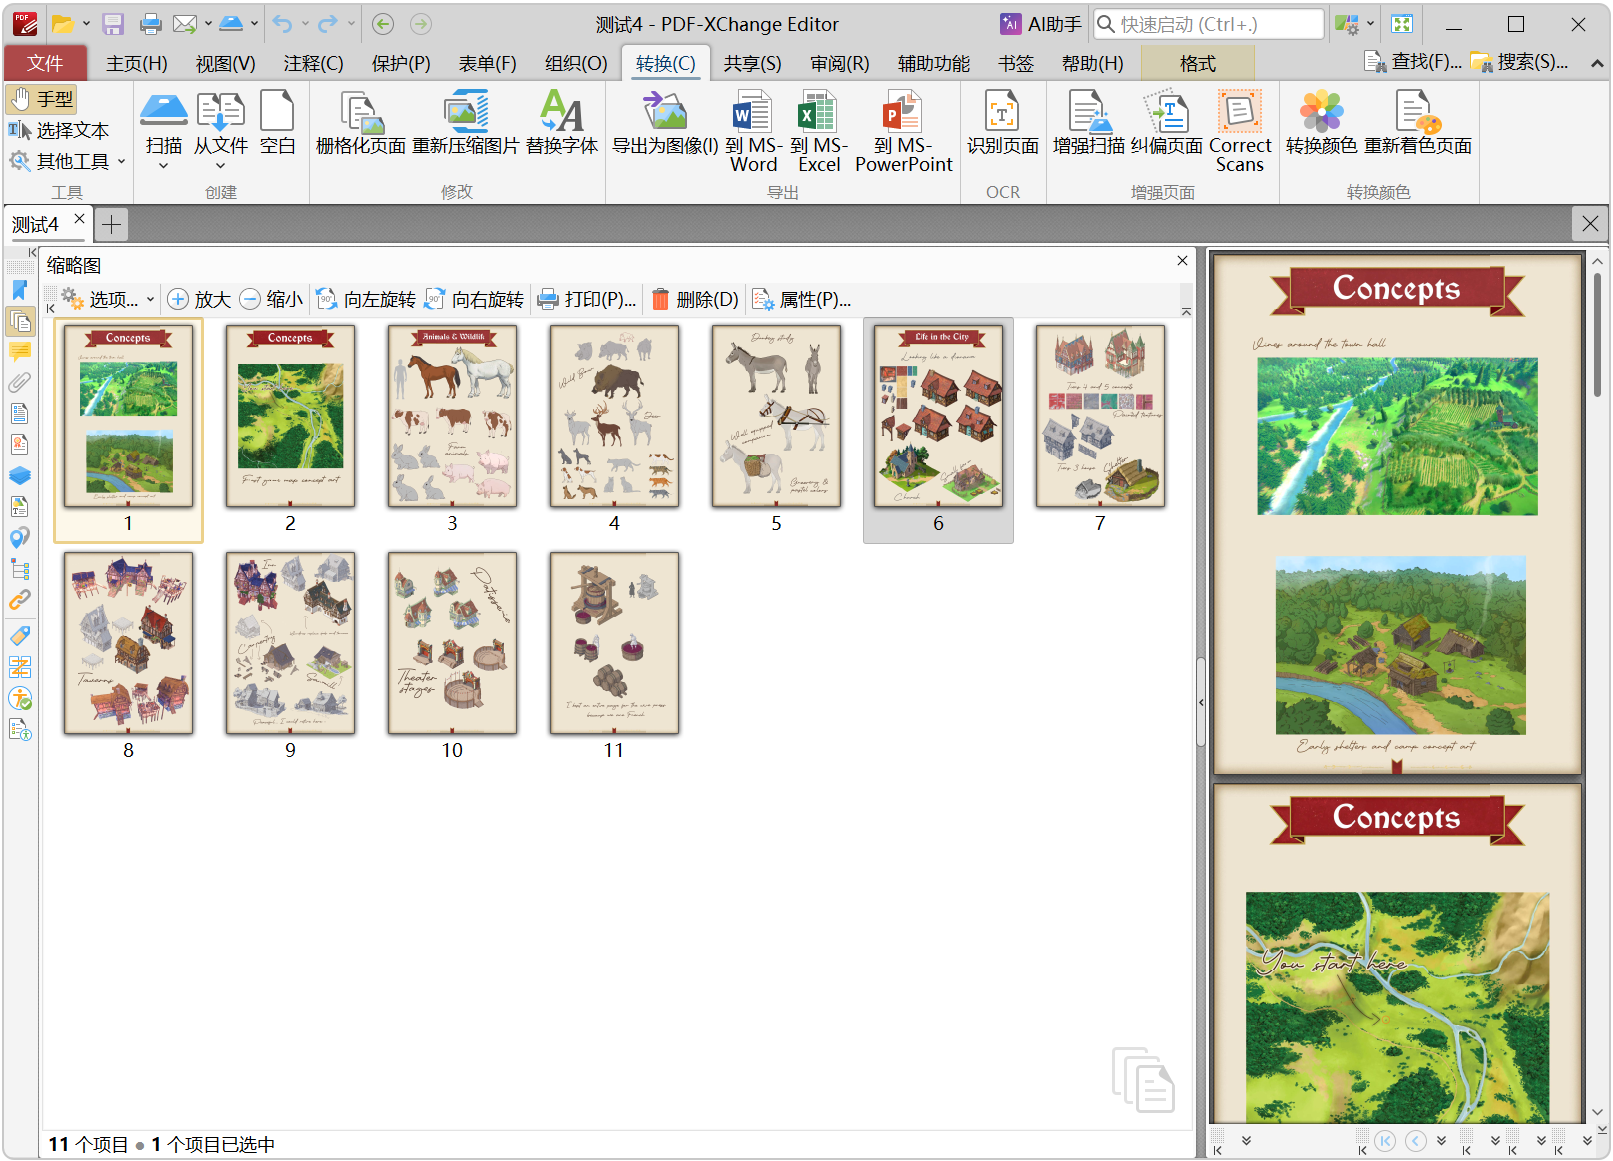Rasterize pages using the ribbon icon
1613x1161 pixels.
point(361,122)
